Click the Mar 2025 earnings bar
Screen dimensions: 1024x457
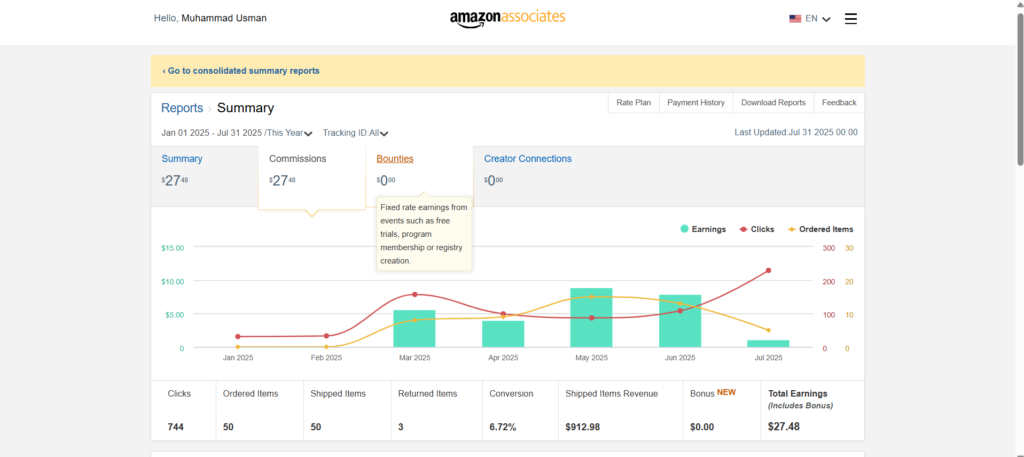tap(414, 328)
